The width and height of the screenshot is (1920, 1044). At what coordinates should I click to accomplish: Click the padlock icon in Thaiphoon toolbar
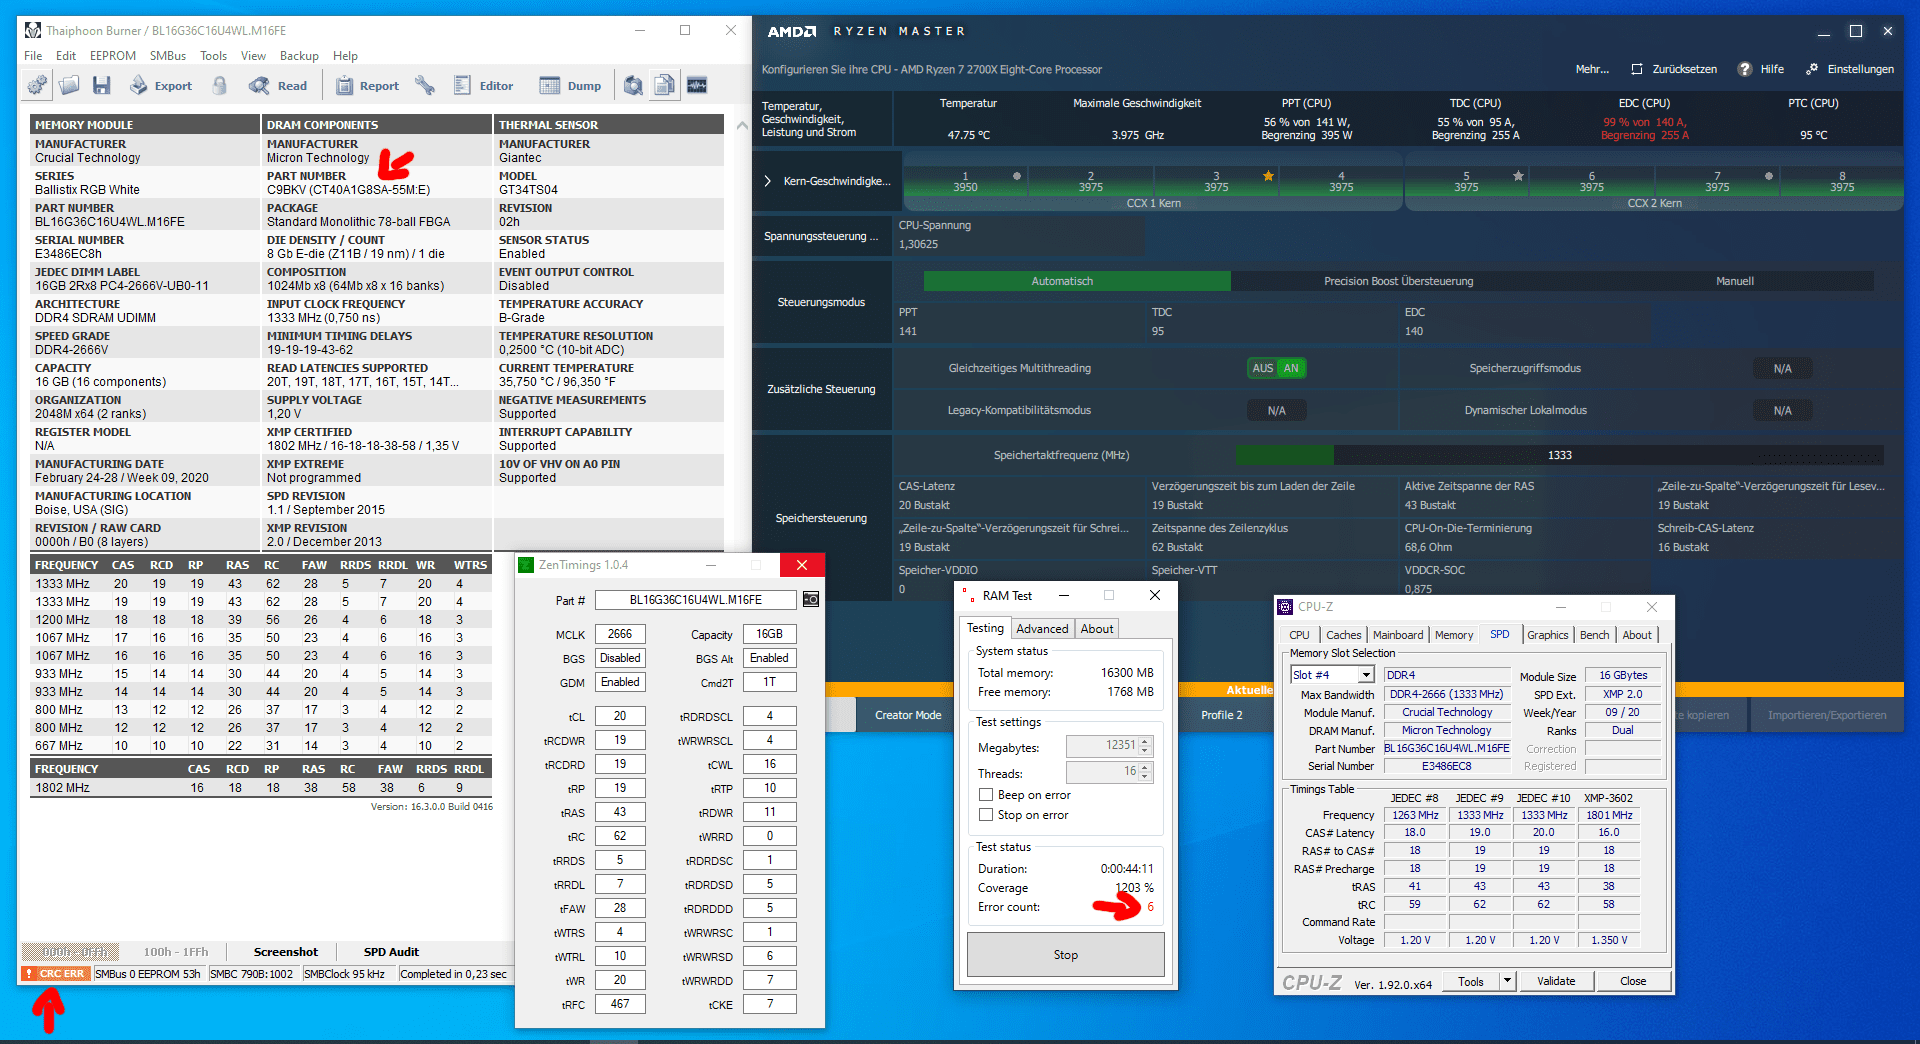point(220,86)
